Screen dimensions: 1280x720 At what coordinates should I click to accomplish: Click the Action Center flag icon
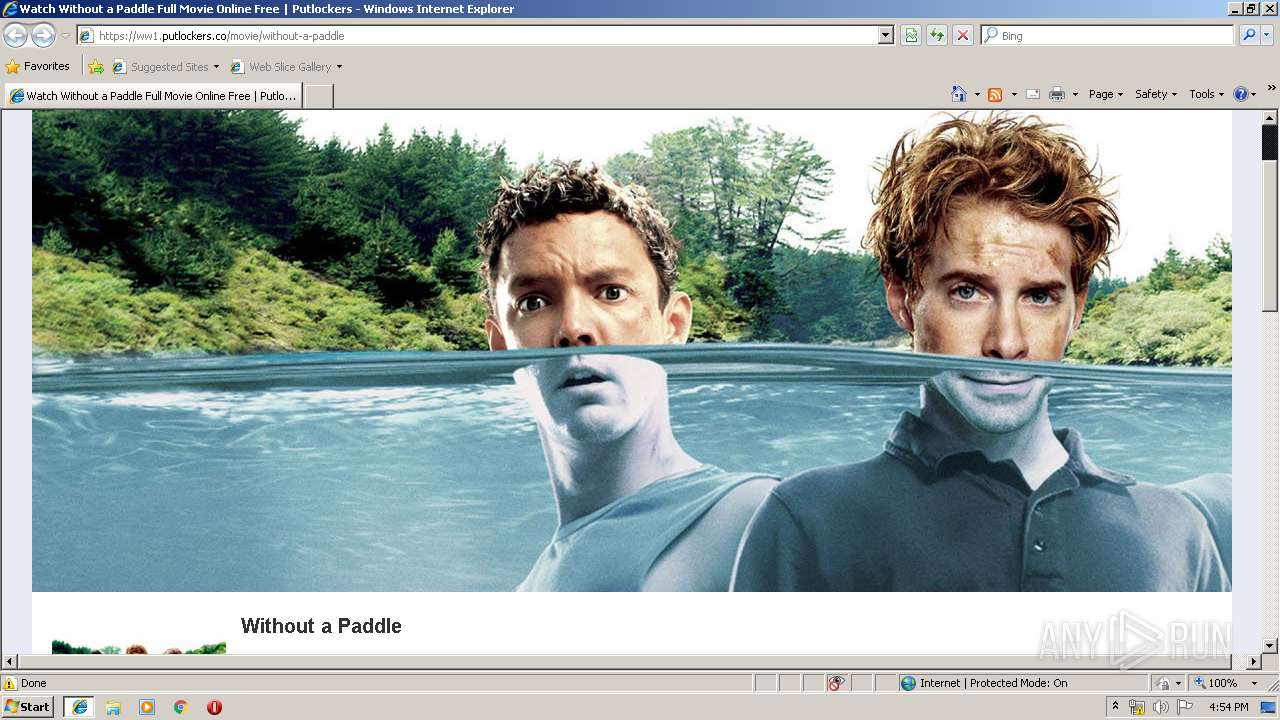pyautogui.click(x=1185, y=707)
